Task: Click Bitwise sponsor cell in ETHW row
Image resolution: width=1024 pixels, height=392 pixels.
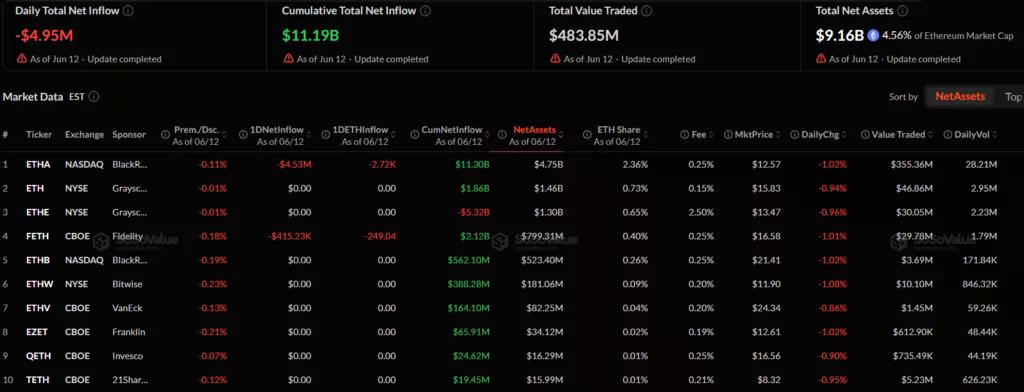Action: [127, 284]
